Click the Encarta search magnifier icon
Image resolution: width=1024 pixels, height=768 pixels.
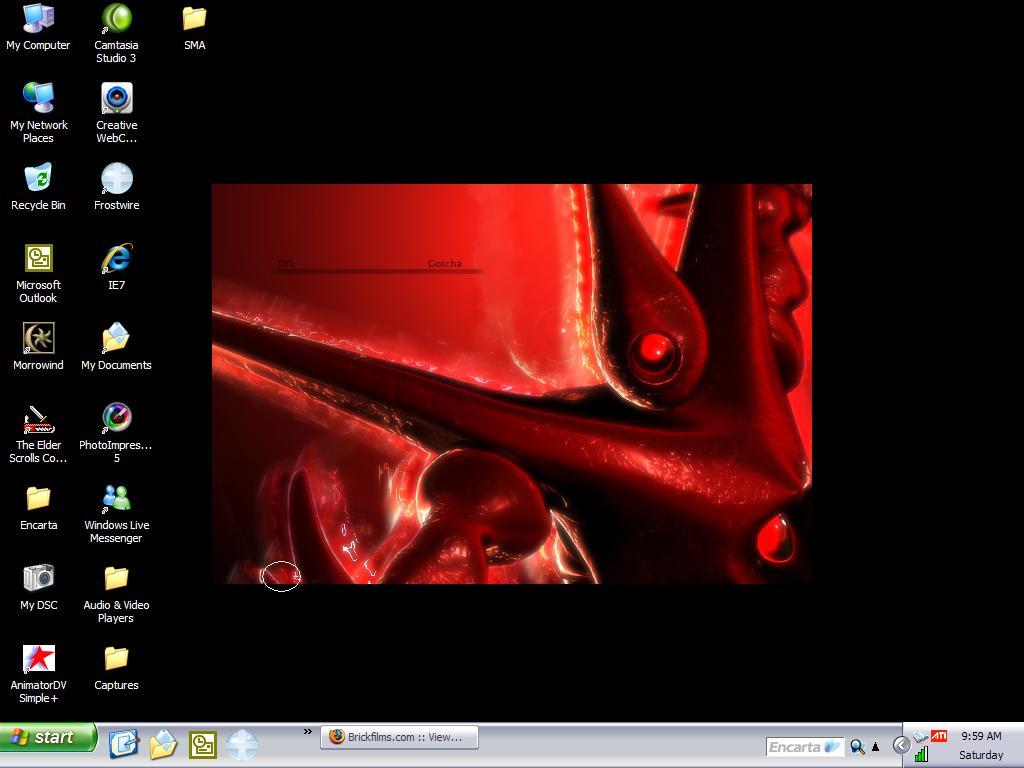tap(857, 747)
